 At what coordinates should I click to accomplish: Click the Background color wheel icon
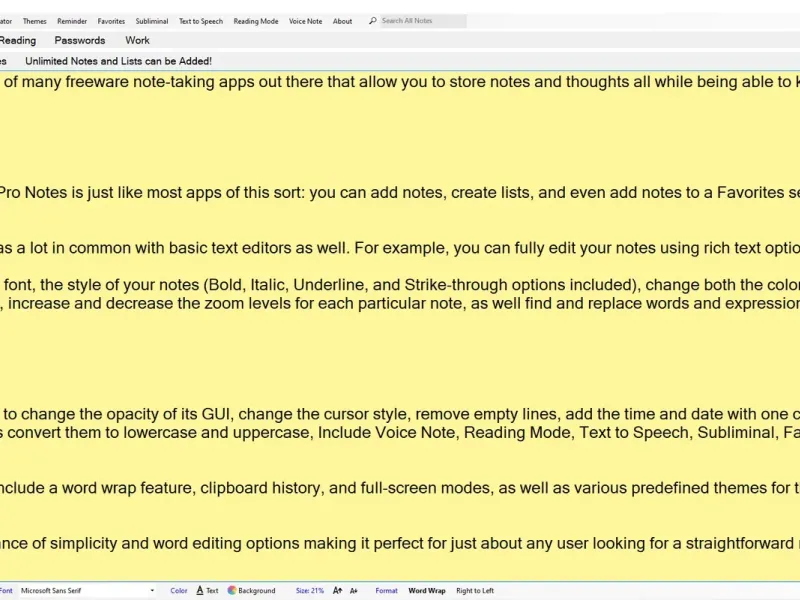click(x=232, y=590)
